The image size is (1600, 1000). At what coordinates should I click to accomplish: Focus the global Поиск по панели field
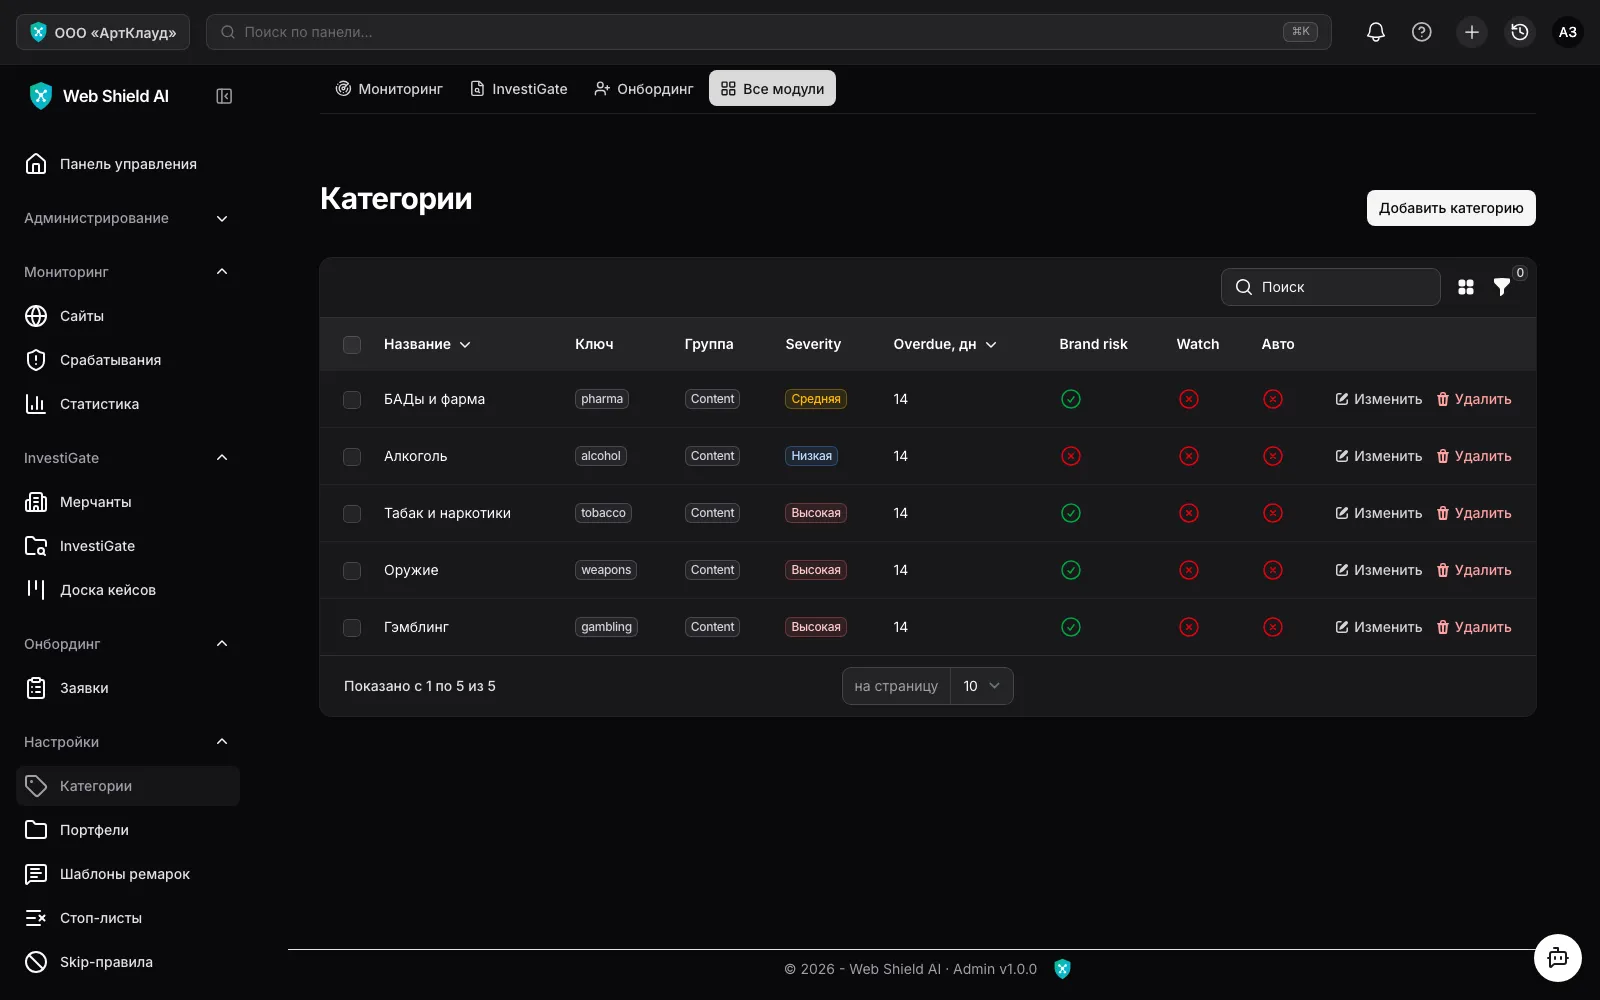point(768,32)
